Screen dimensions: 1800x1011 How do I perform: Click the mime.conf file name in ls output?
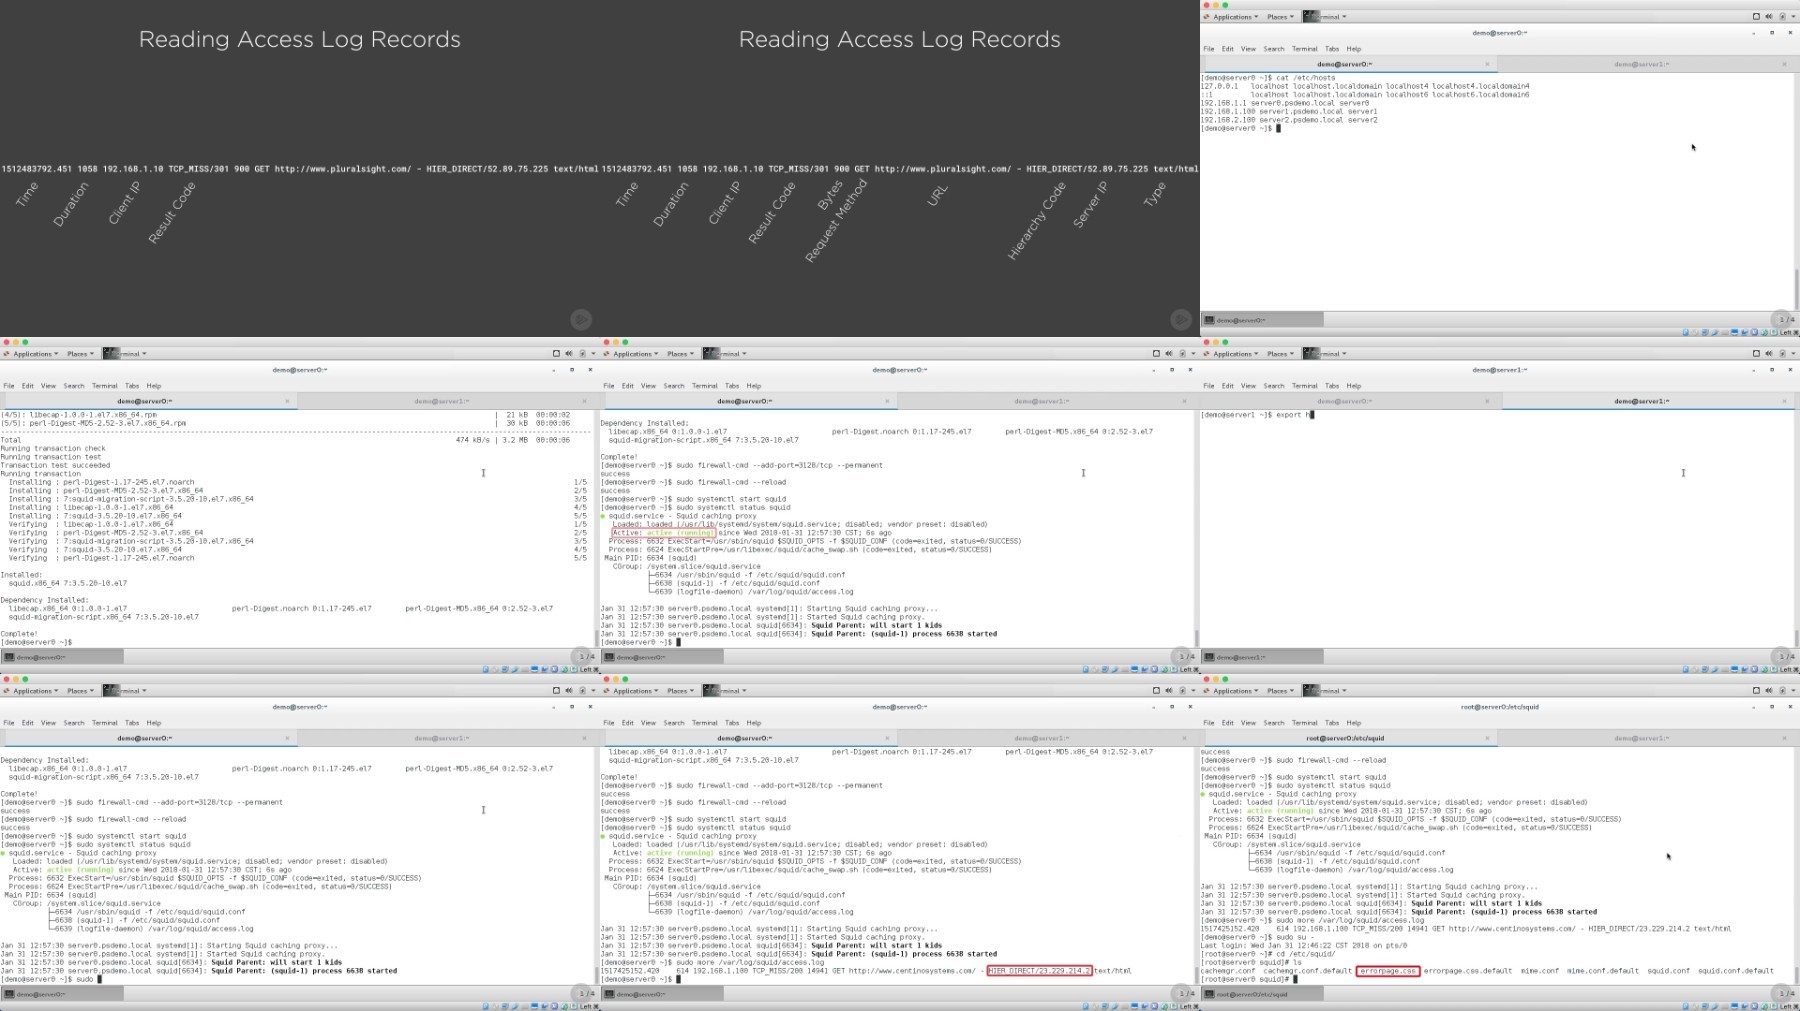(x=1540, y=971)
